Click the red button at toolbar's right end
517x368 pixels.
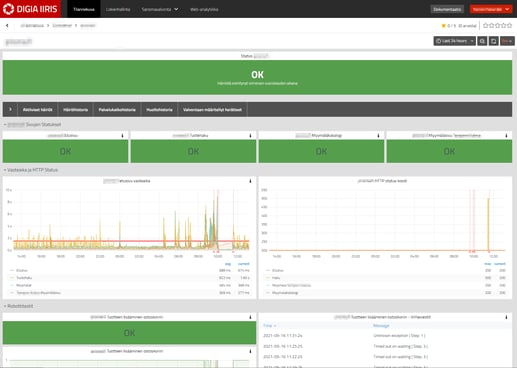click(507, 41)
